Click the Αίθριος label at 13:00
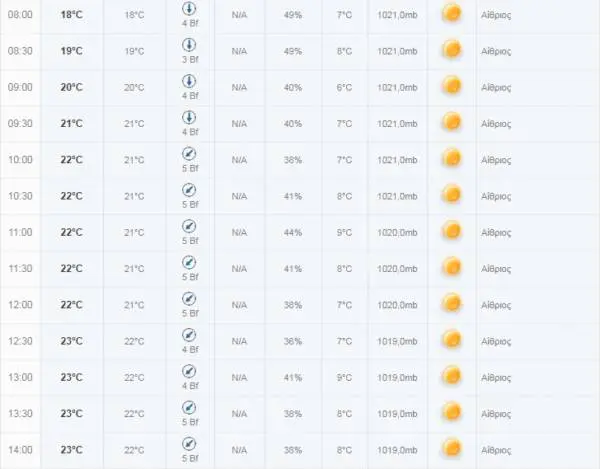Viewport: 600px width, 469px height. pos(496,378)
